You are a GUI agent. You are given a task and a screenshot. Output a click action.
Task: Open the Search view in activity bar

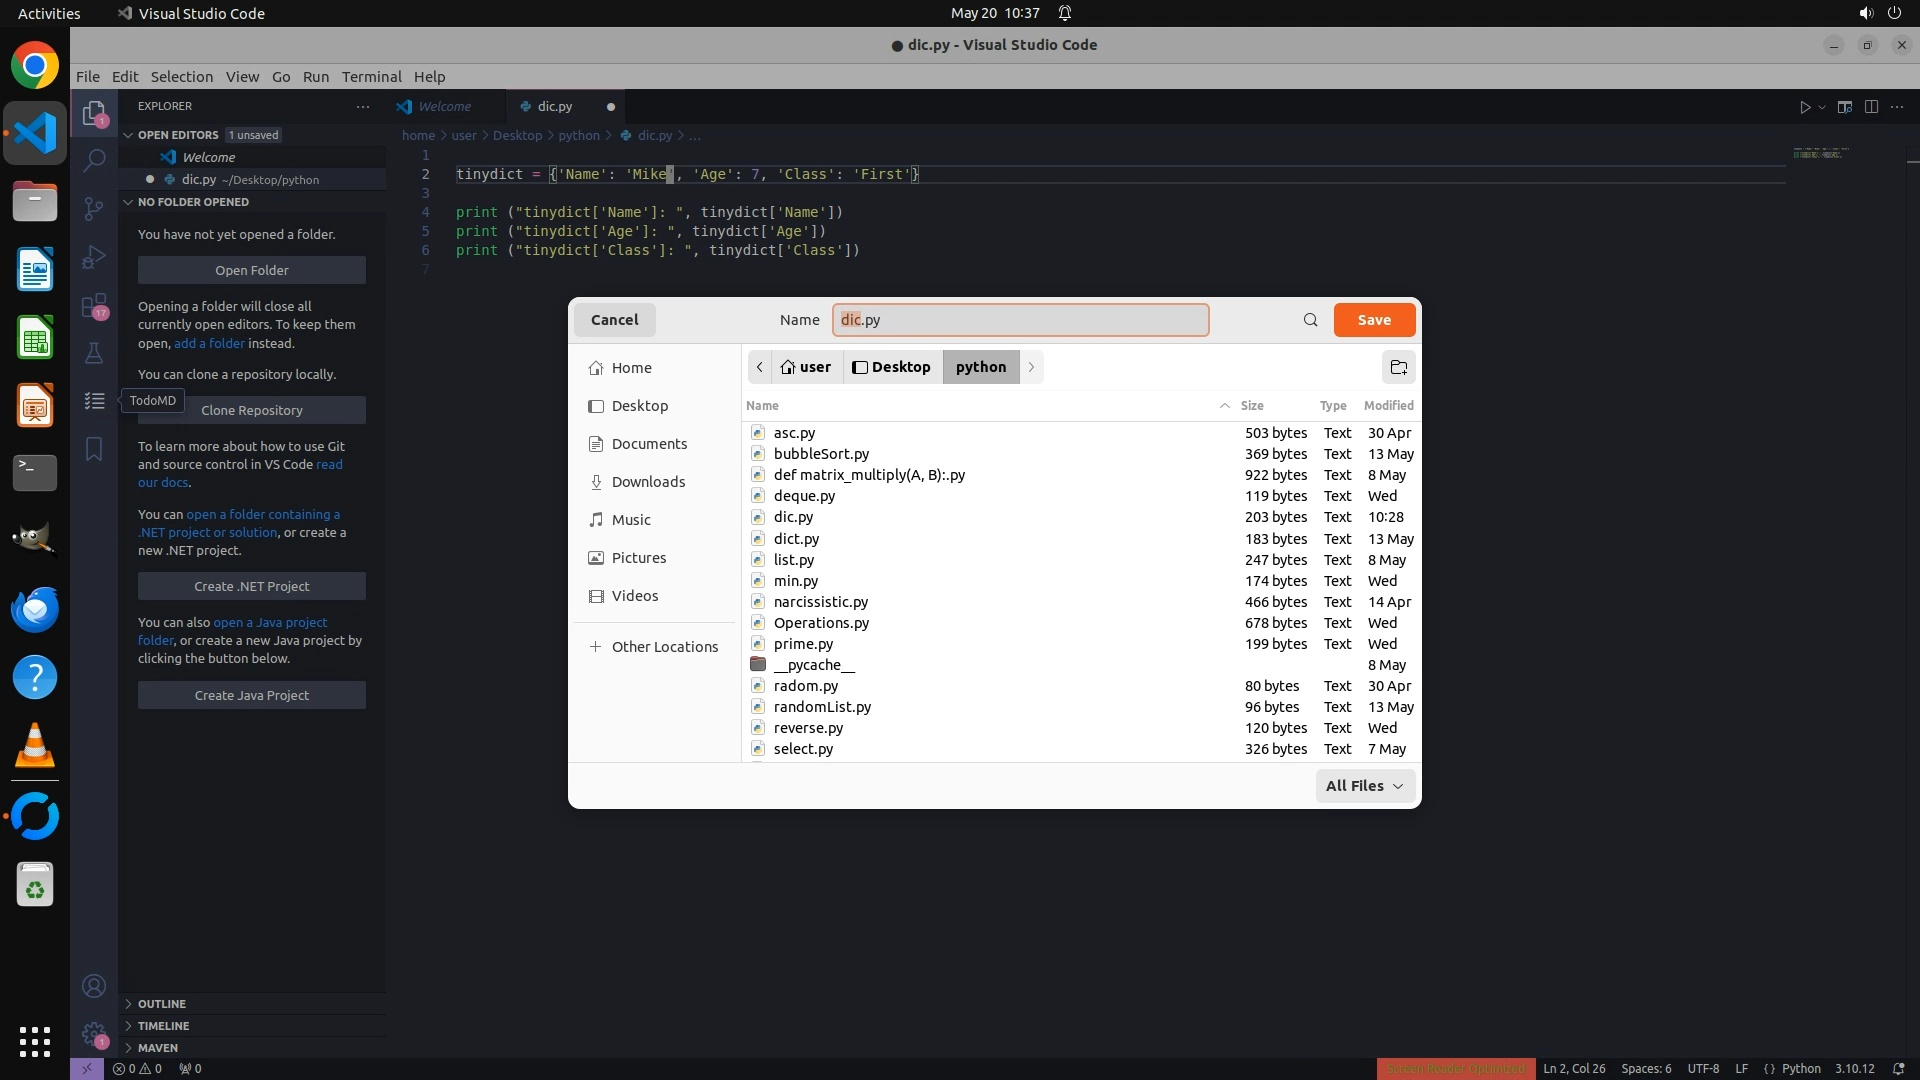[x=94, y=160]
